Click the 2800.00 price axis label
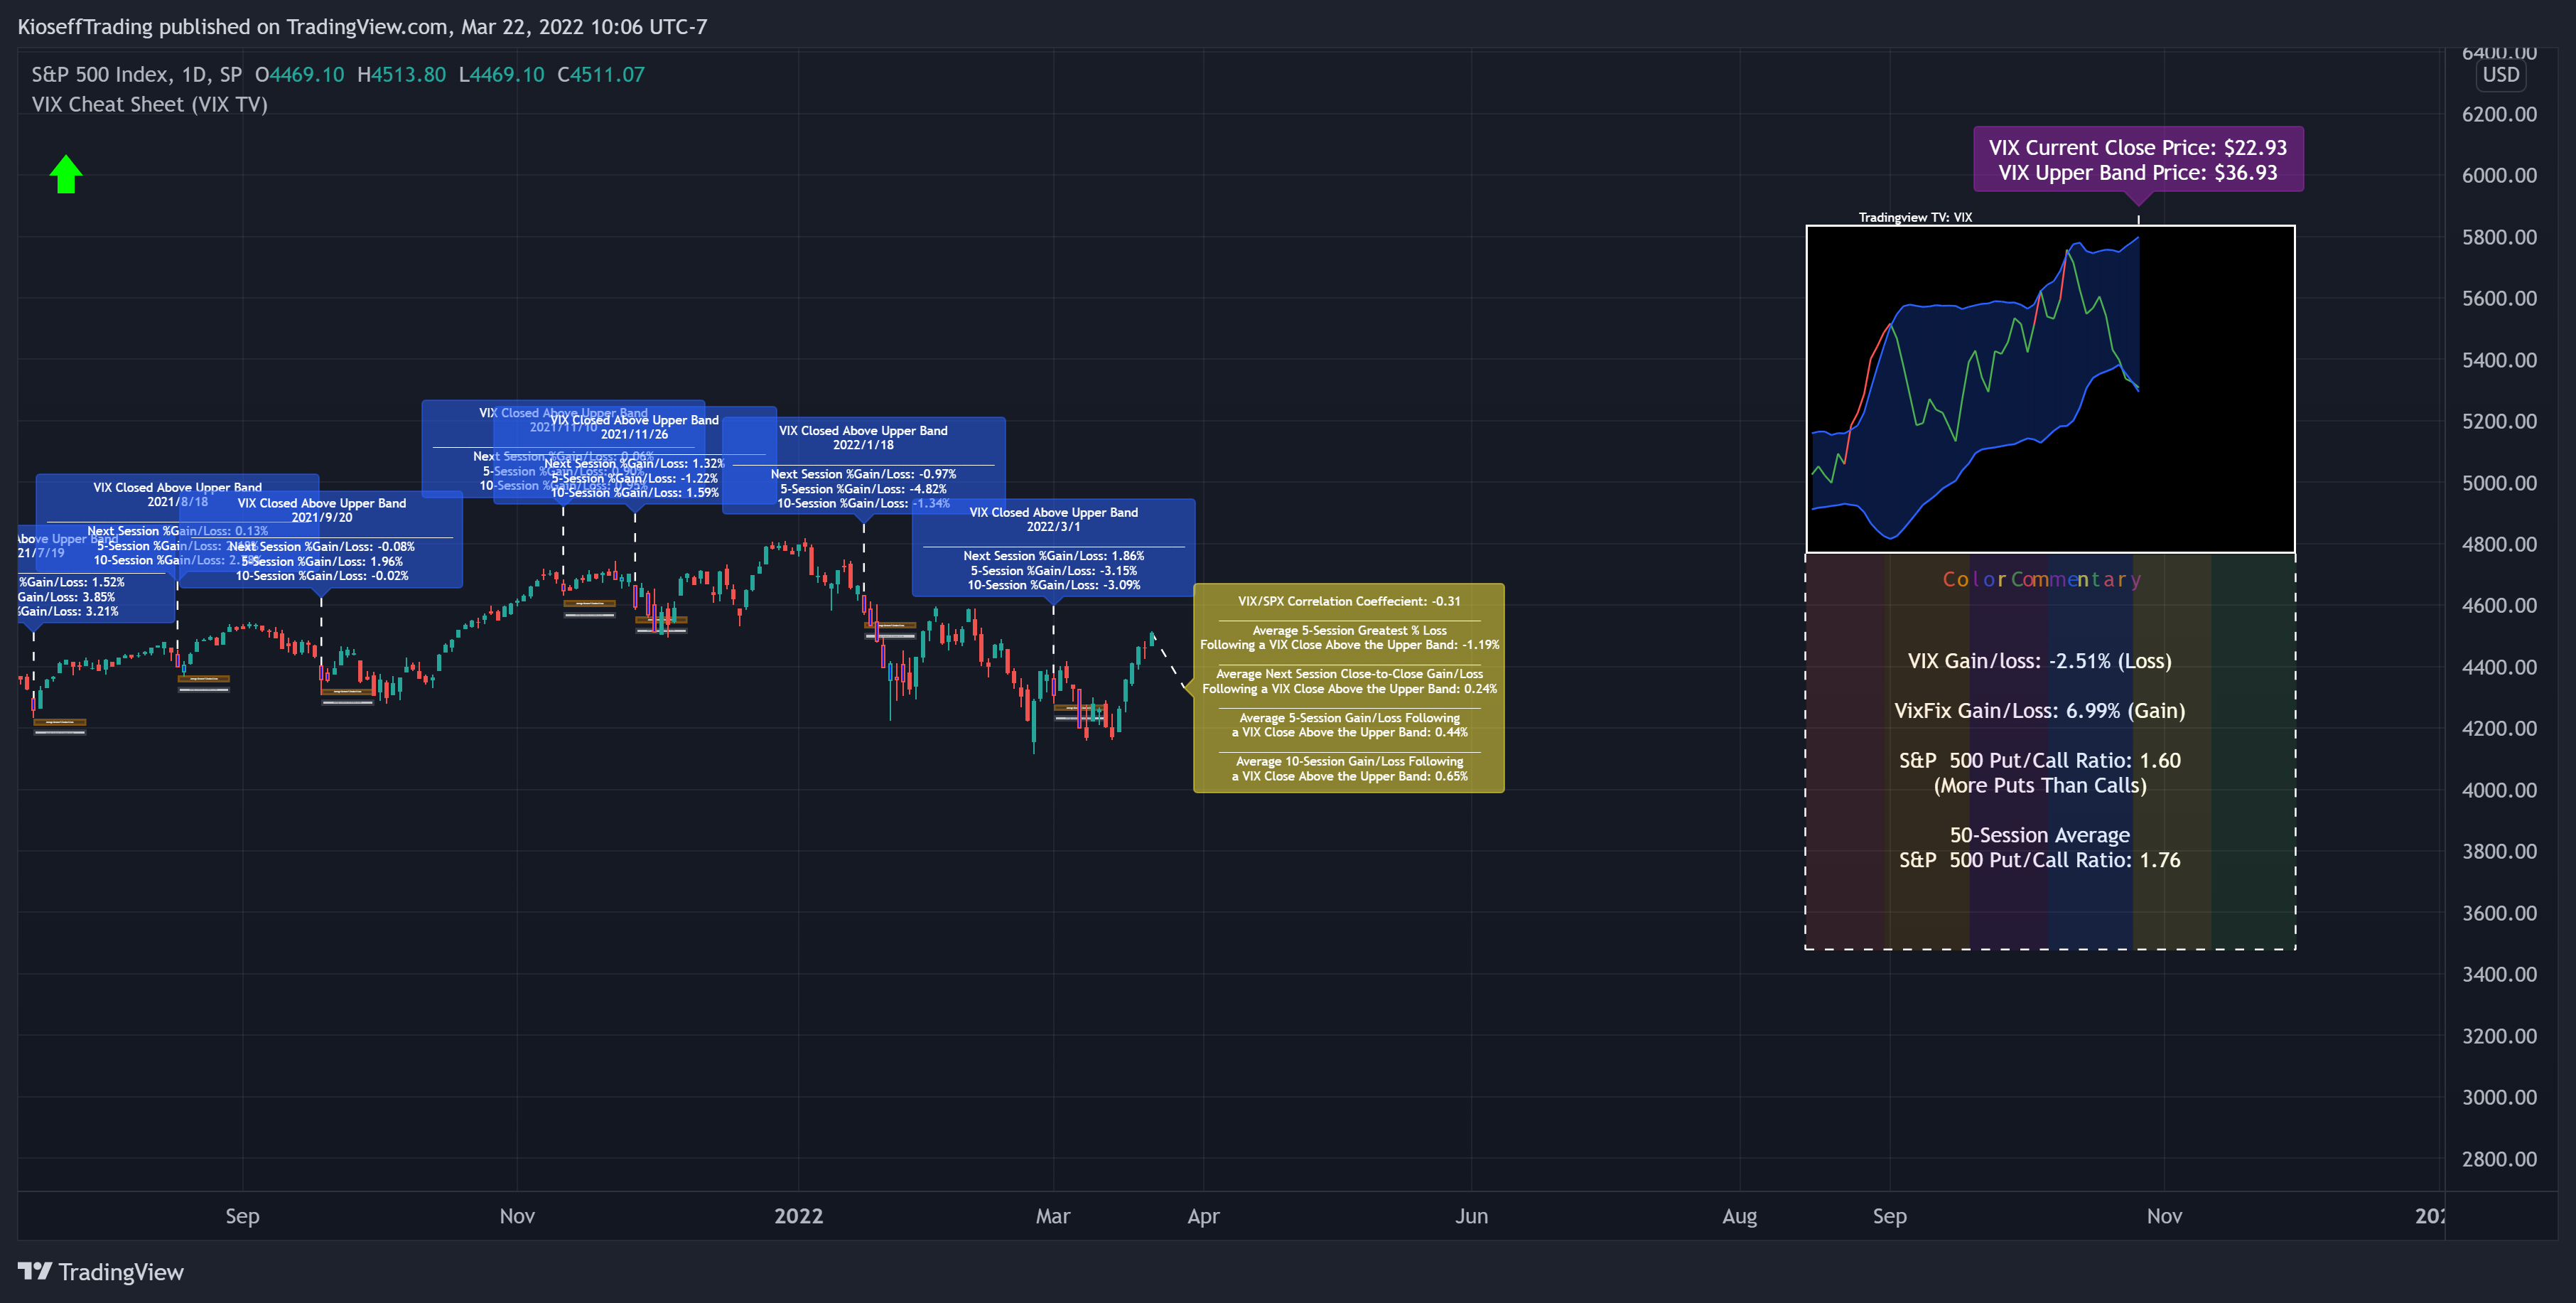Viewport: 2576px width, 1303px height. 2499,1159
